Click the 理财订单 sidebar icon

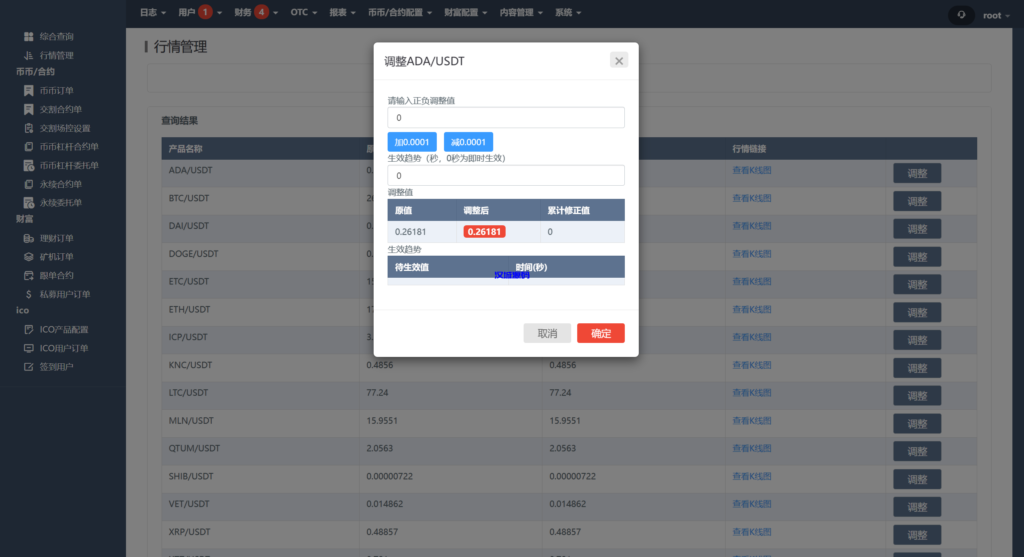(28, 238)
